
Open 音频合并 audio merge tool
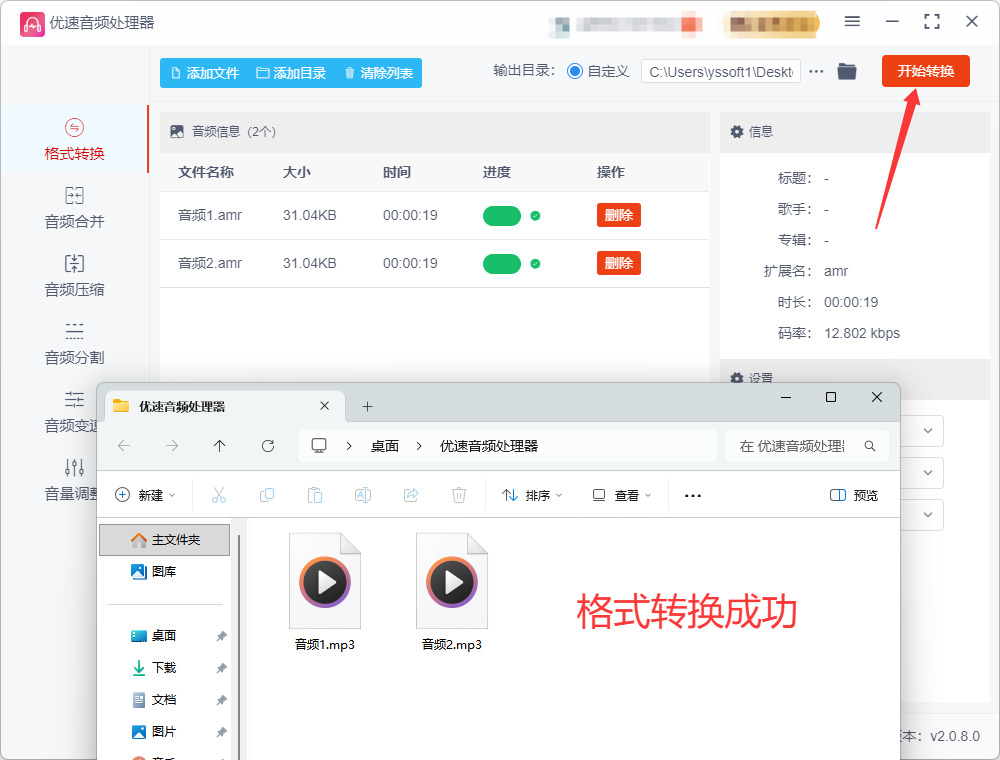pyautogui.click(x=74, y=208)
